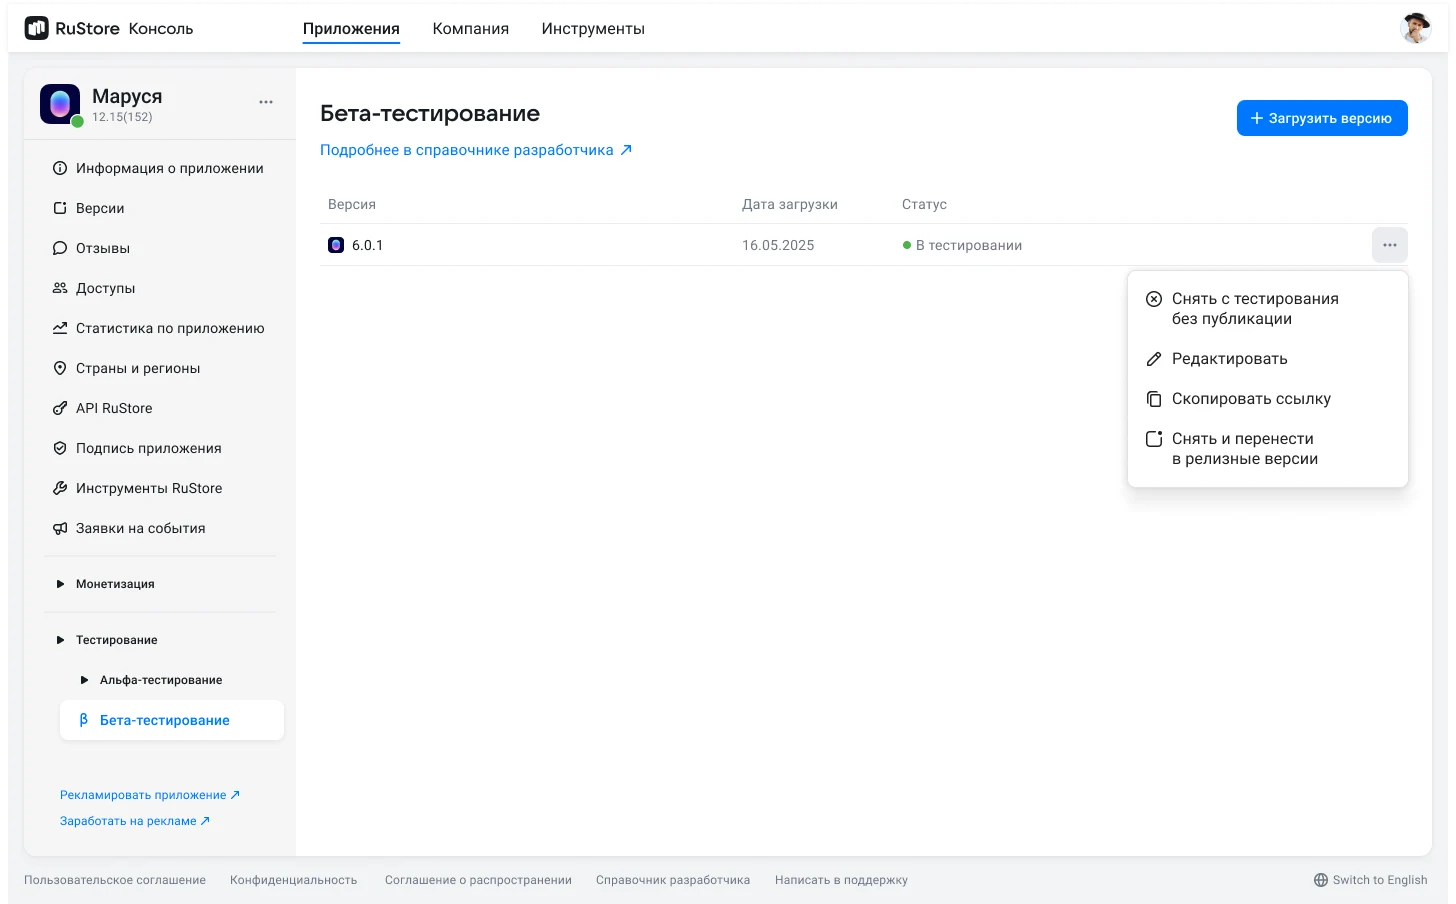
Task: Click the external arrow icon after Подробнее в справочнике
Action: coord(626,150)
